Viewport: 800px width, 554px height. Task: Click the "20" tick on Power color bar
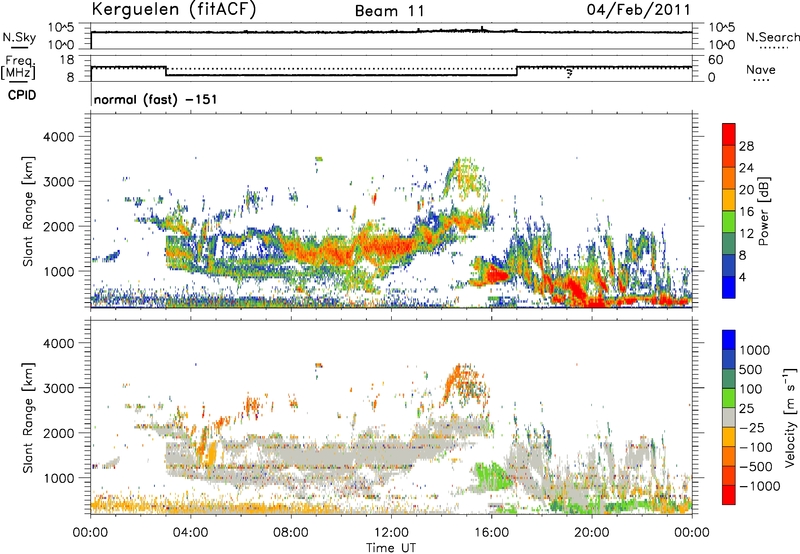pos(746,190)
